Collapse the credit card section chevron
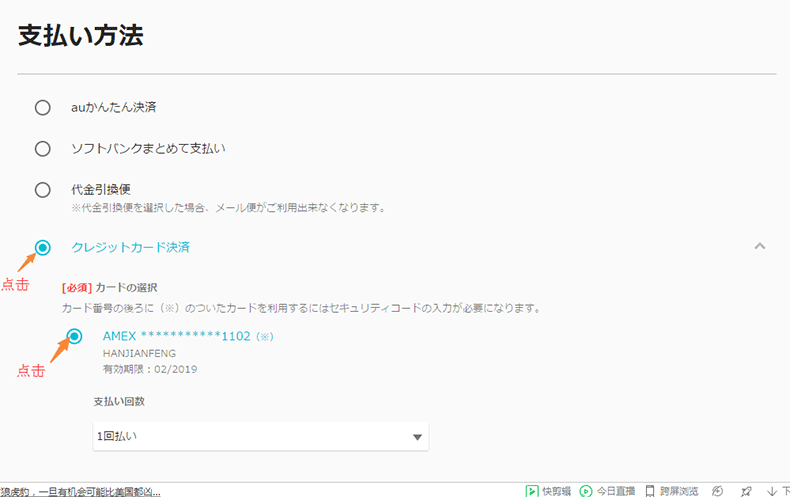Screen dimensions: 790x497 760,246
